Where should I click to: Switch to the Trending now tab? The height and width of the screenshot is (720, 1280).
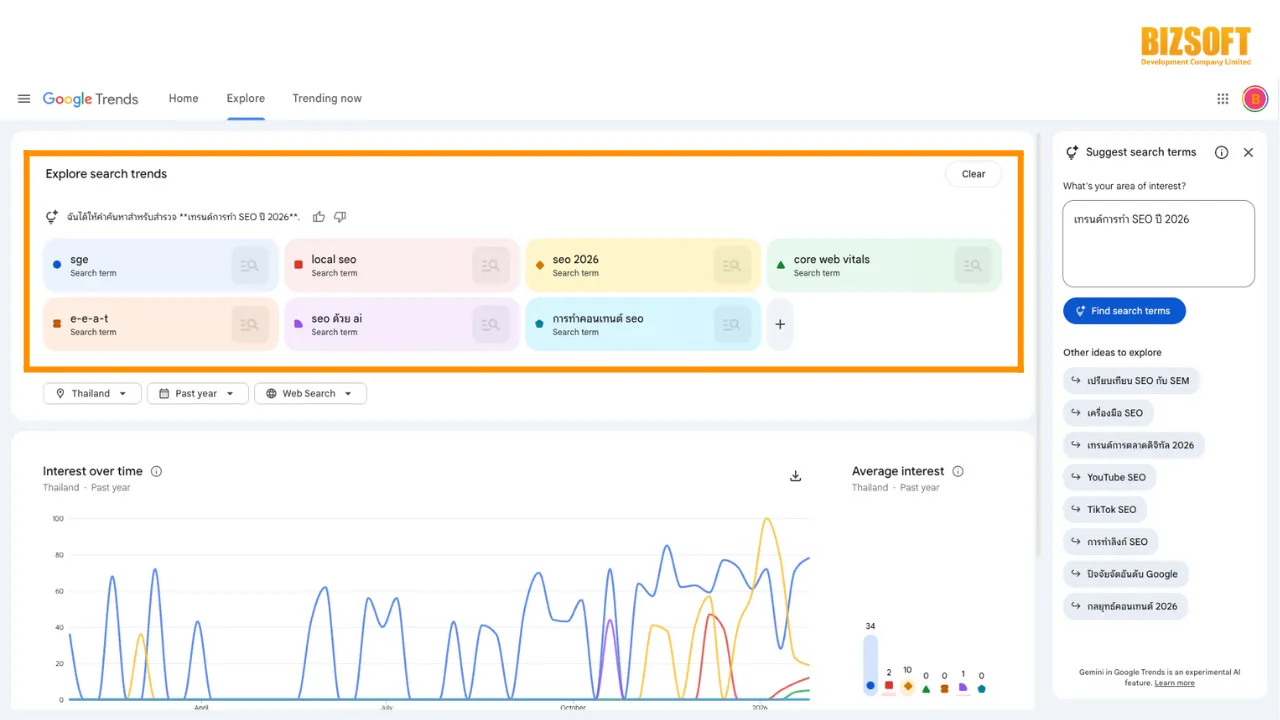tap(327, 98)
